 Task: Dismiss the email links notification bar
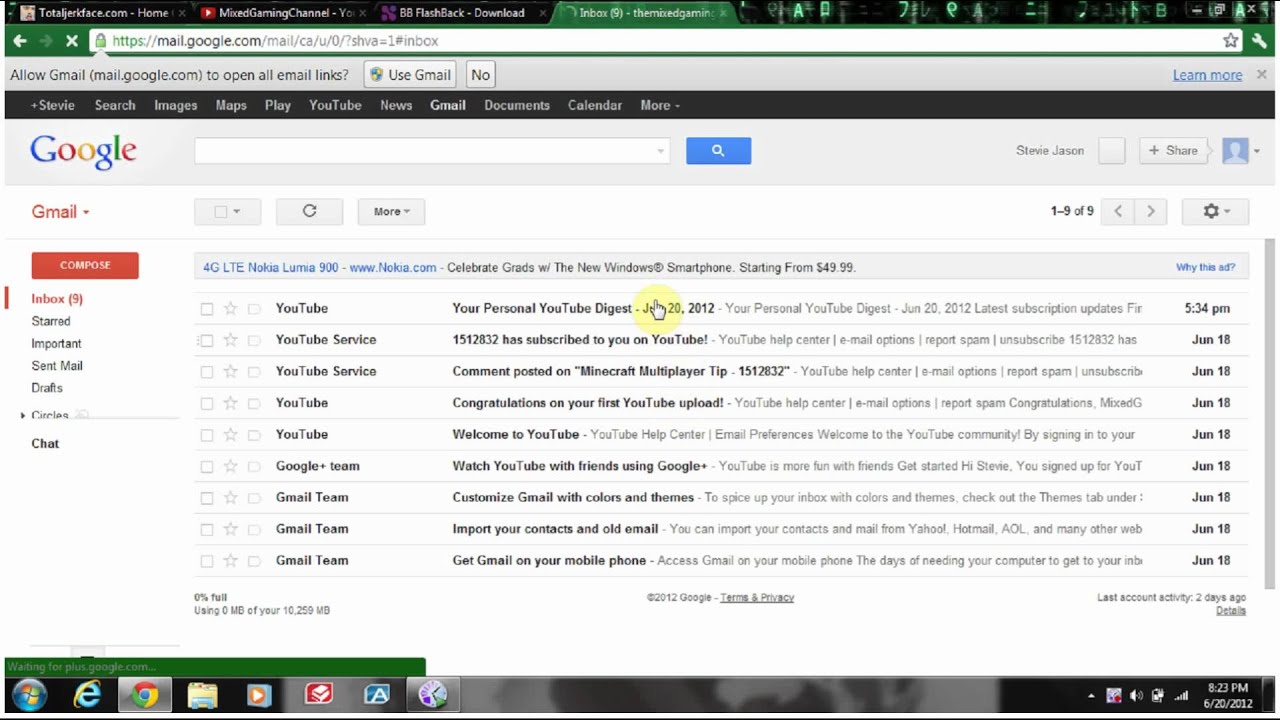pos(1261,74)
